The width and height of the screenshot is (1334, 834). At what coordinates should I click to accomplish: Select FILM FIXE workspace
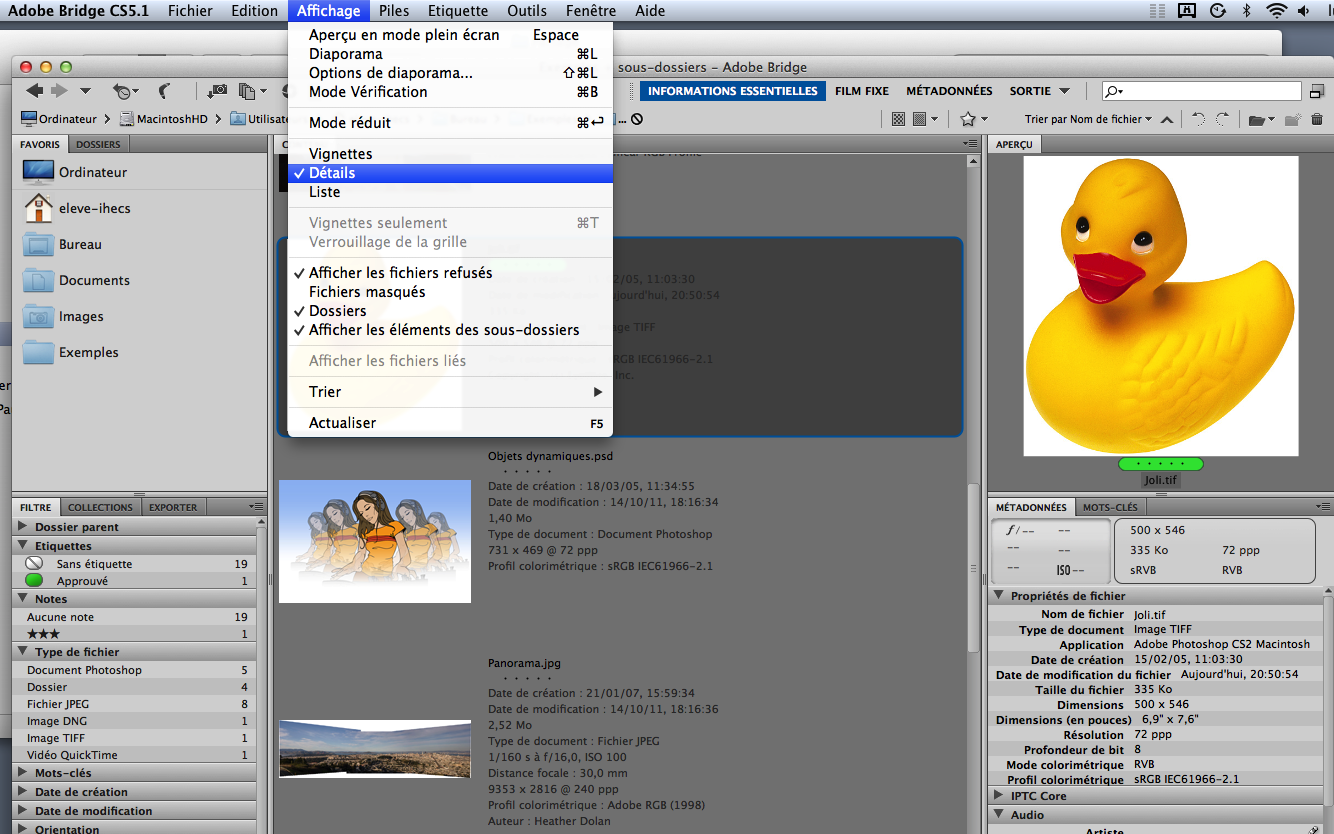point(861,91)
